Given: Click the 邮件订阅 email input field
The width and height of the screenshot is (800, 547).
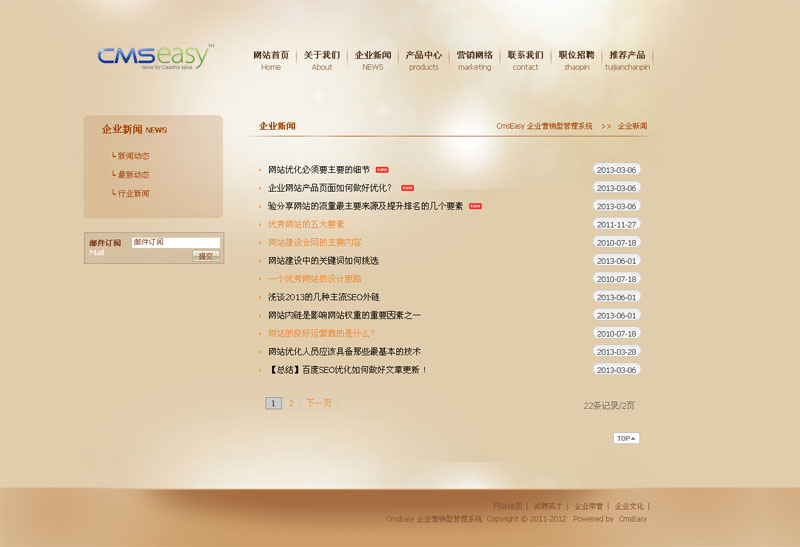Looking at the screenshot, I should 175,242.
